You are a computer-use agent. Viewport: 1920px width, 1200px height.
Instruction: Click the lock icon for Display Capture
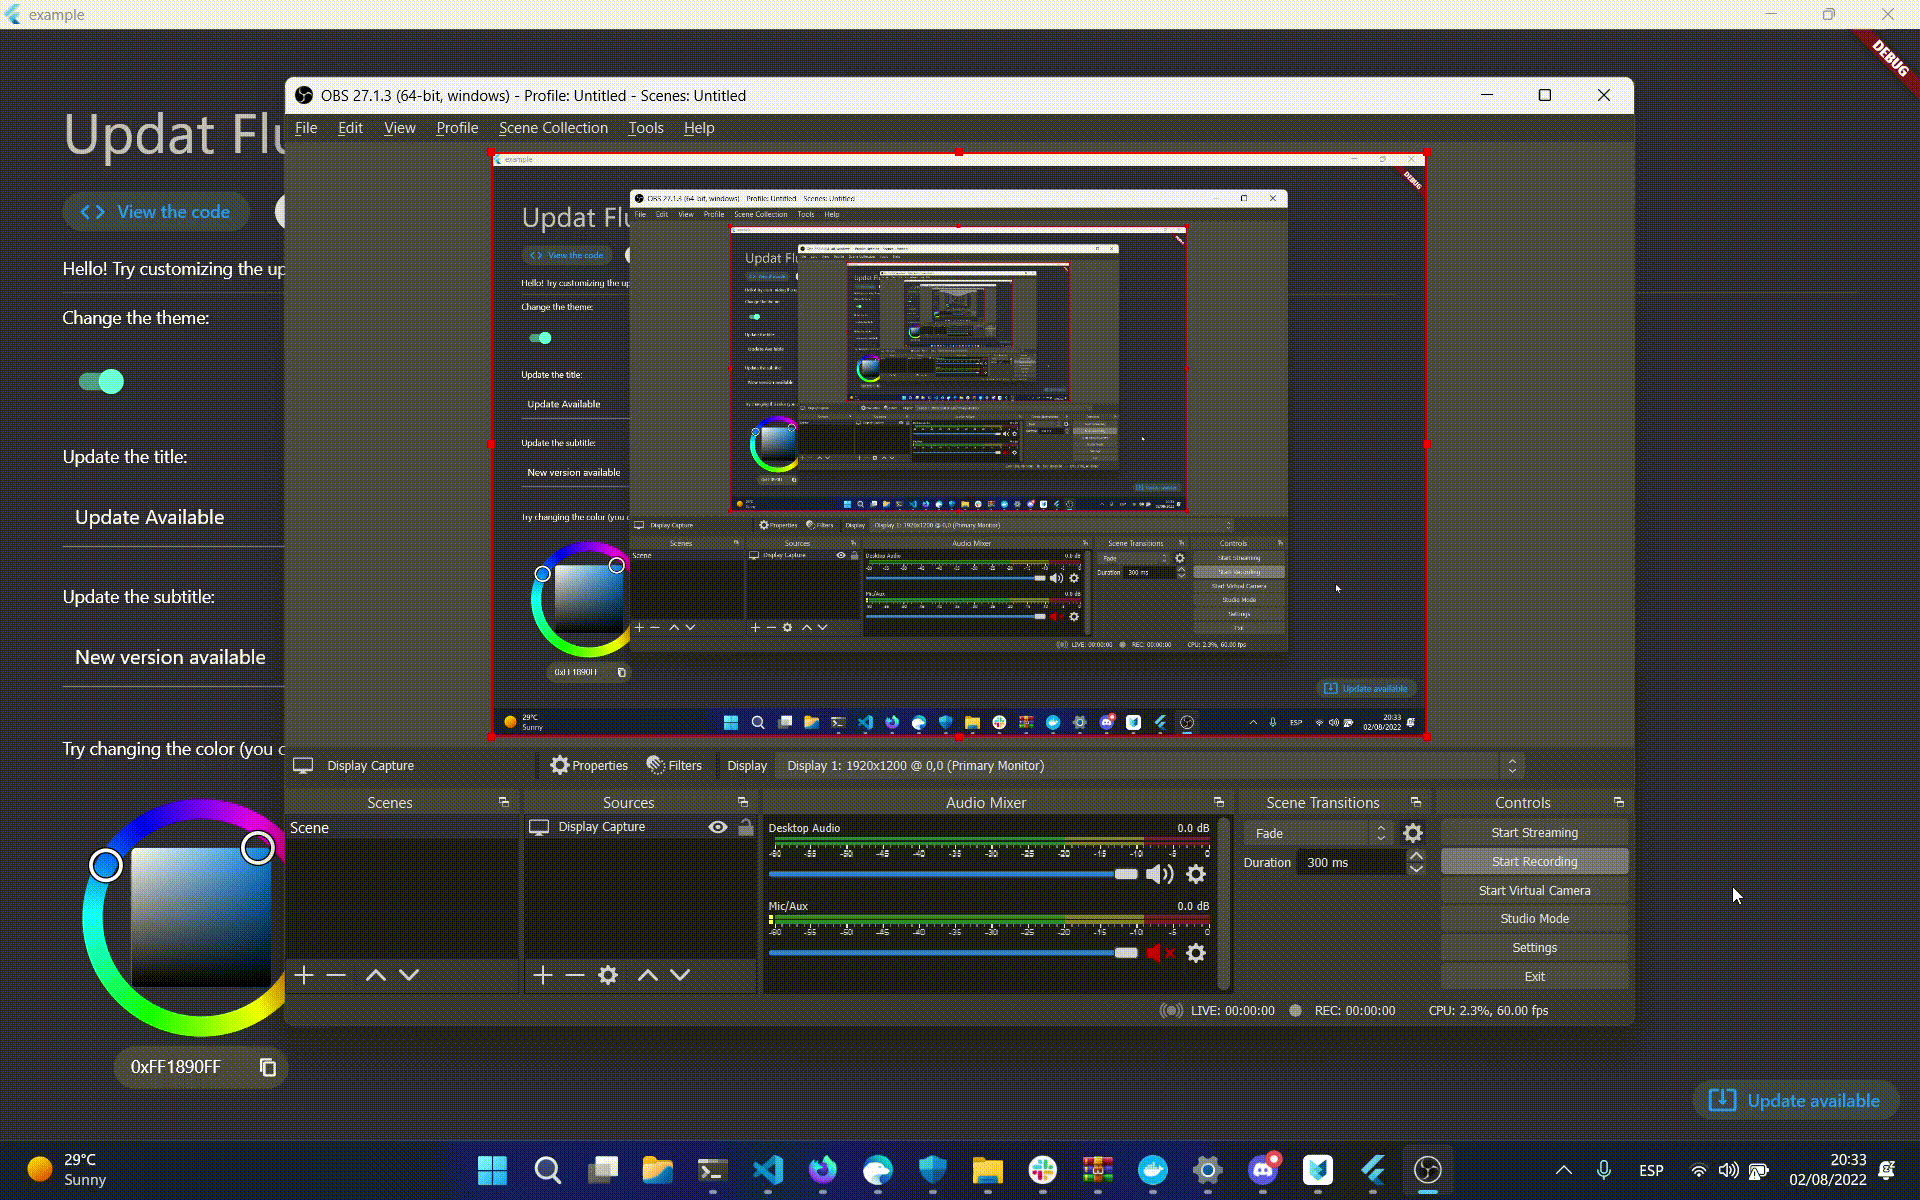(x=746, y=827)
